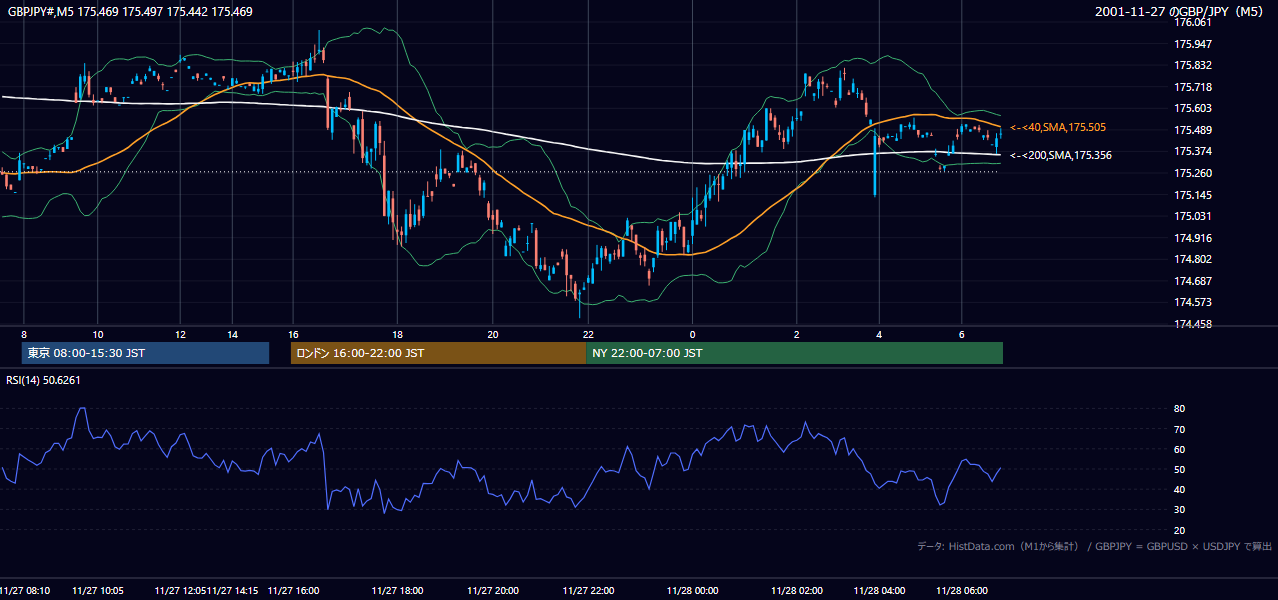
Task: Click the HistData.com data source note
Action: [x=1095, y=546]
